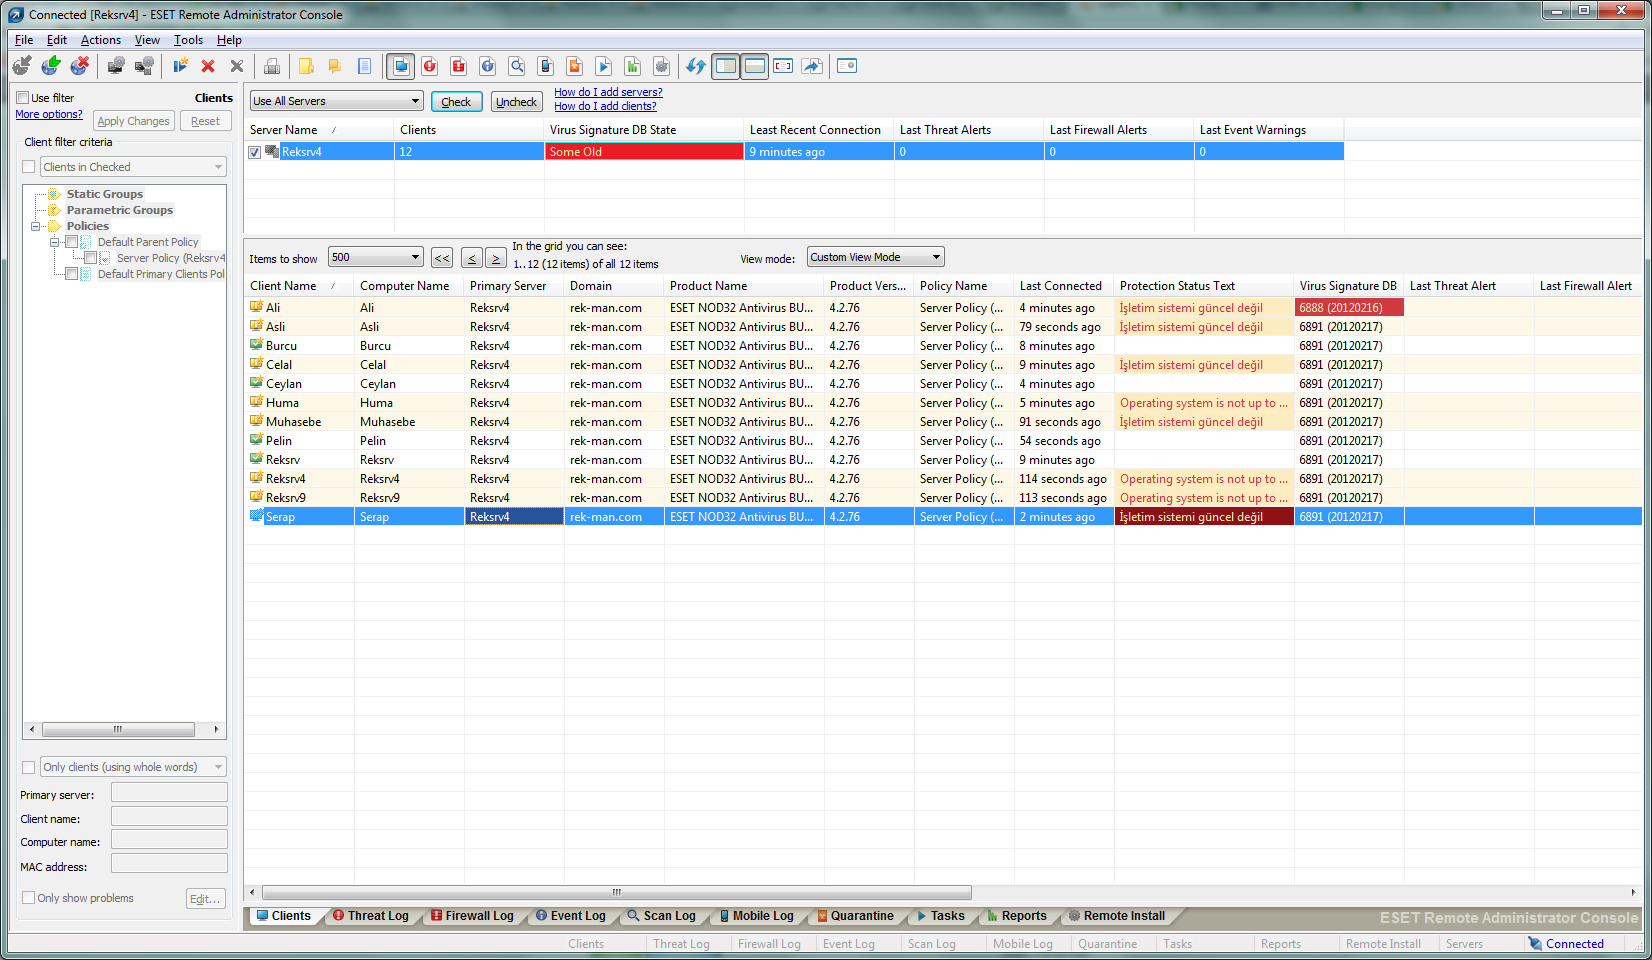1652x960 pixels.
Task: Open the Use All Servers dropdown
Action: pos(336,101)
